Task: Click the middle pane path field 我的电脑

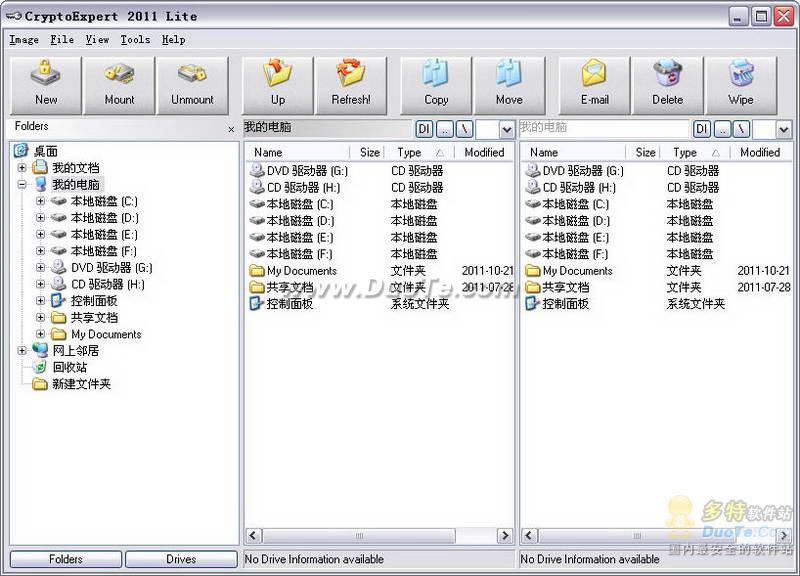Action: click(x=327, y=128)
